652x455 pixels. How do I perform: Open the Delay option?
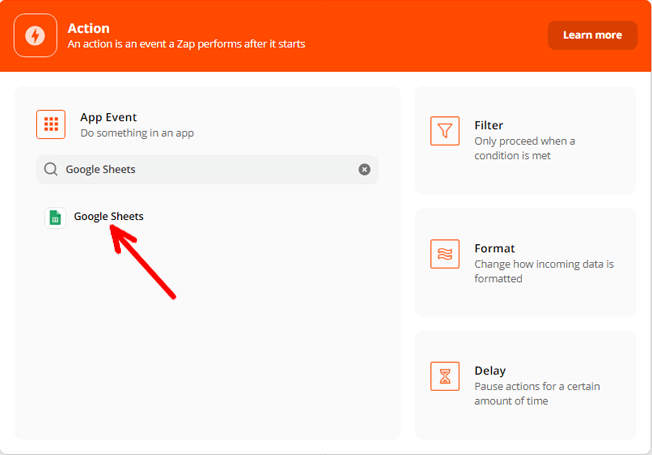(525, 385)
